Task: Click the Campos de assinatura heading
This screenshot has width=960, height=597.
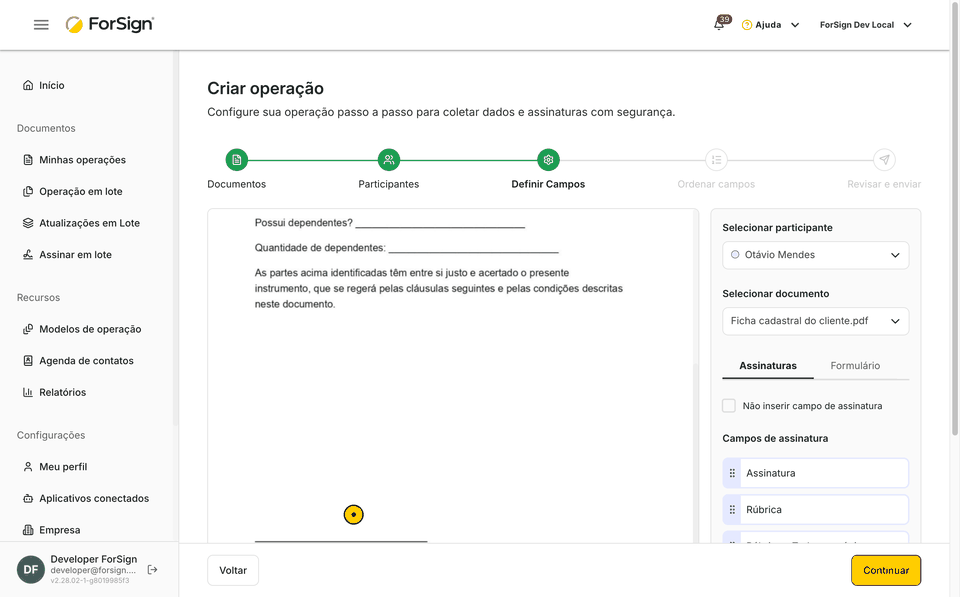Action: click(x=775, y=438)
